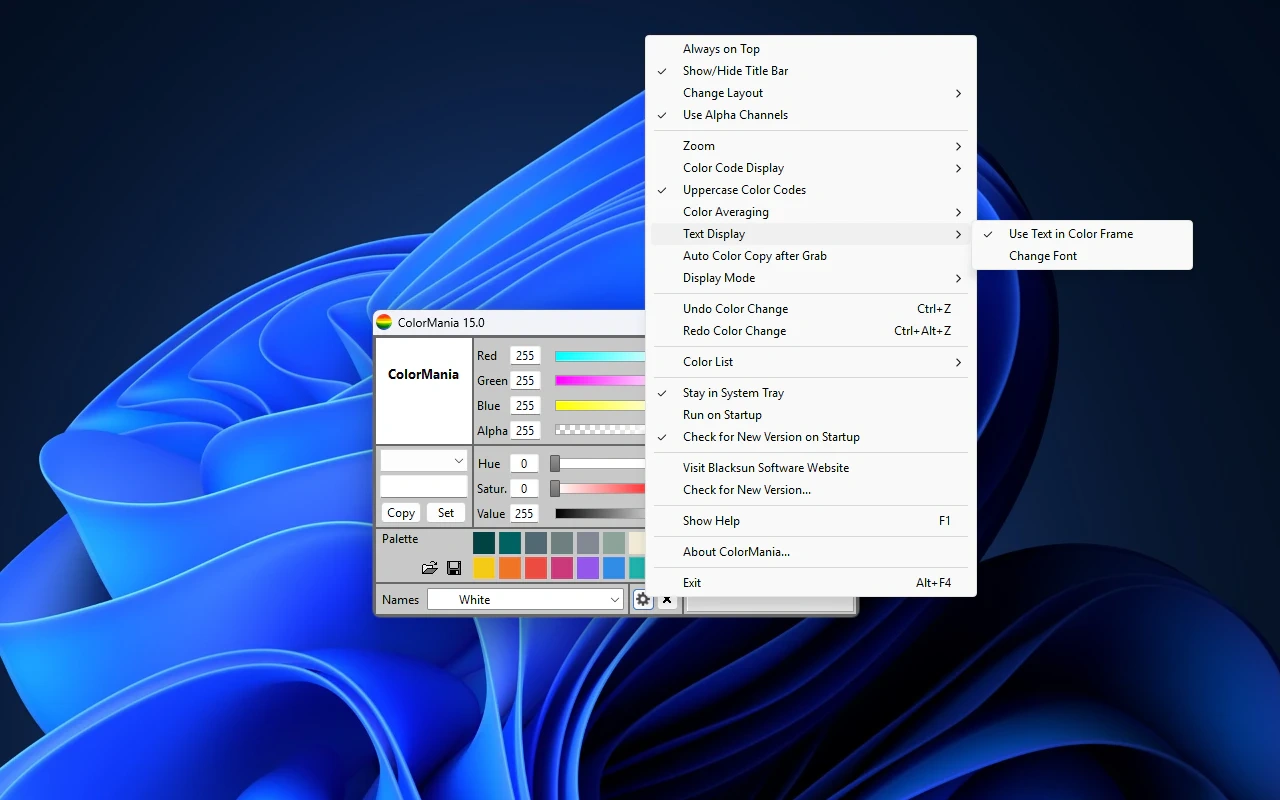The image size is (1280, 800).
Task: Click the Red value input field
Action: [x=525, y=356]
